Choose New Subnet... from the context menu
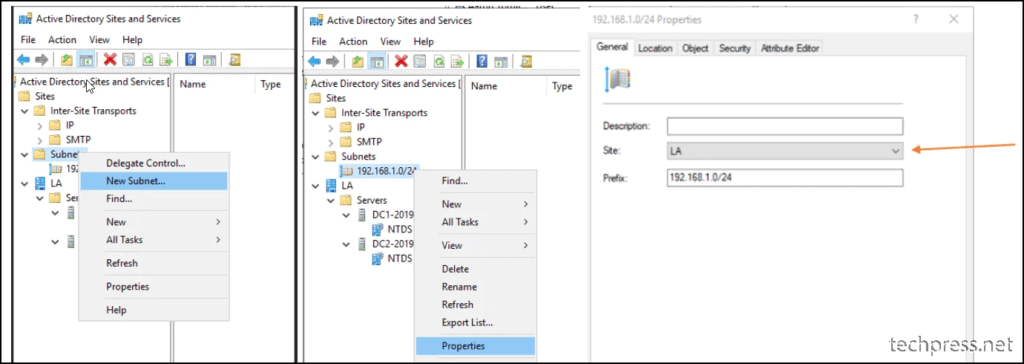The width and height of the screenshot is (1024, 364). coord(153,181)
